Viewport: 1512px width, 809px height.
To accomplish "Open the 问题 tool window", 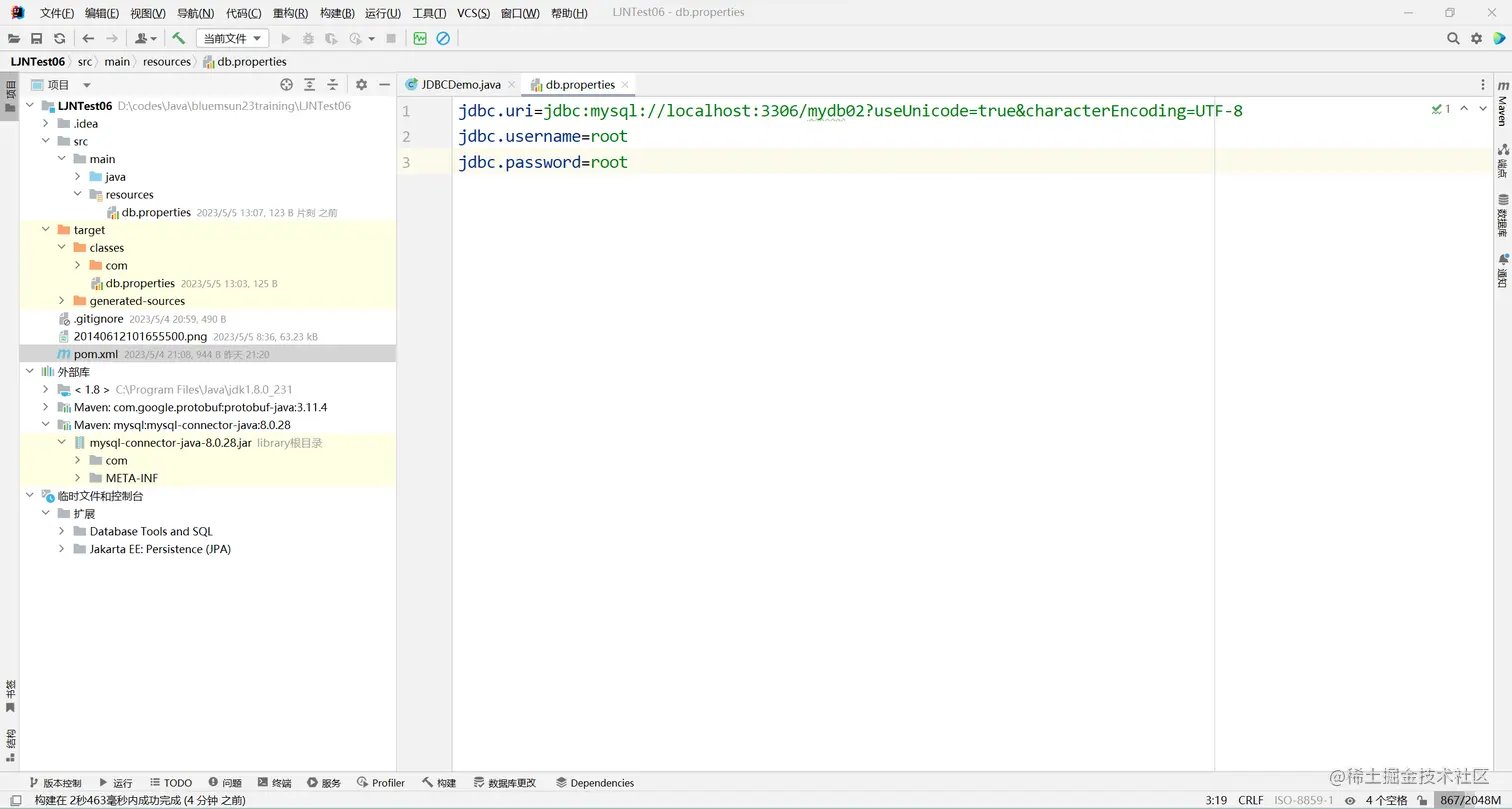I will click(225, 783).
